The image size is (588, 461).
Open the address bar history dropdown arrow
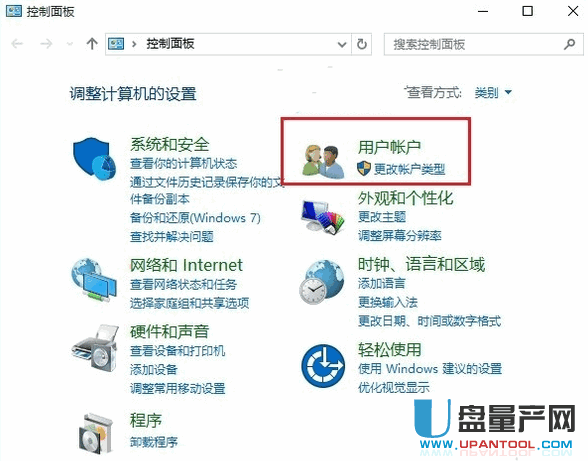coord(342,45)
